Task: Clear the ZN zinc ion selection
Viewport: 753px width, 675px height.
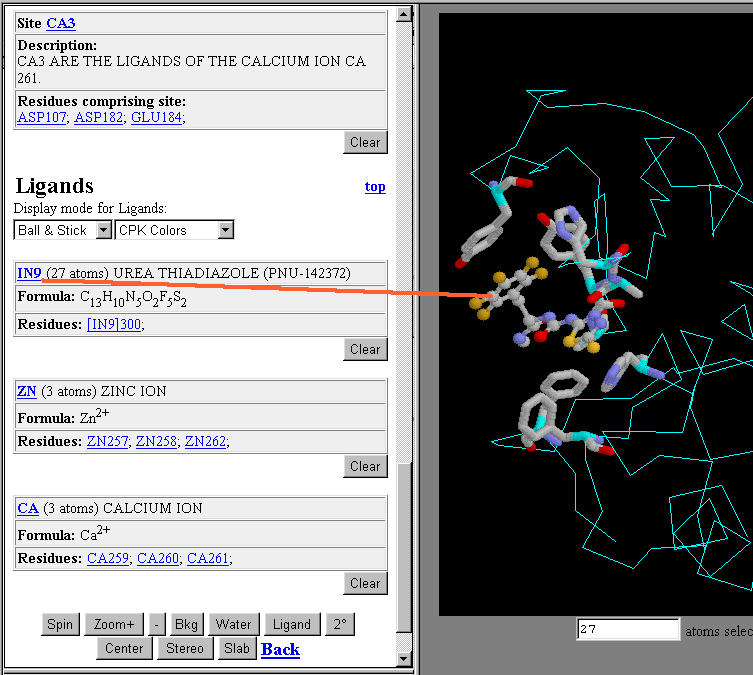Action: 365,466
